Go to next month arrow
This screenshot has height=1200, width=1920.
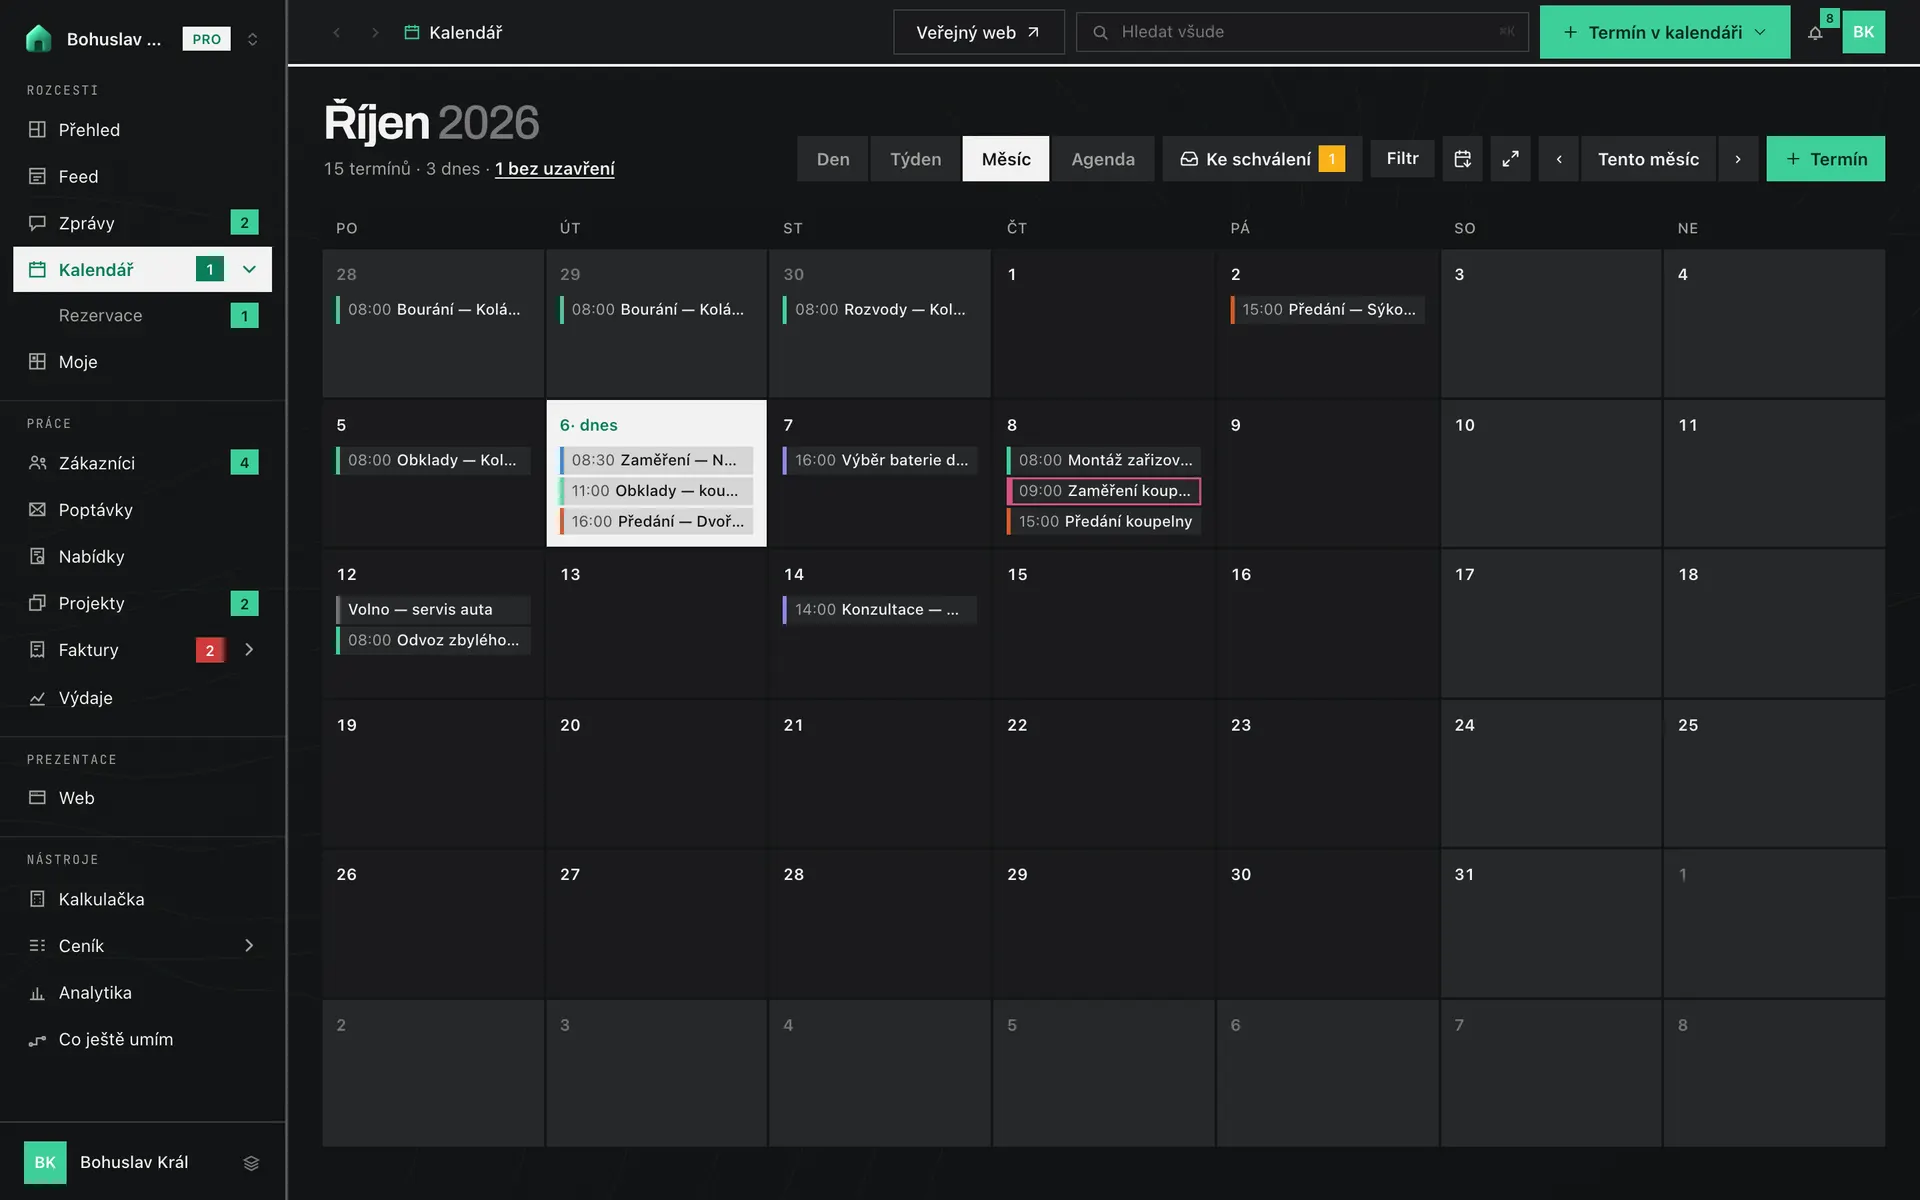[x=1738, y=159]
